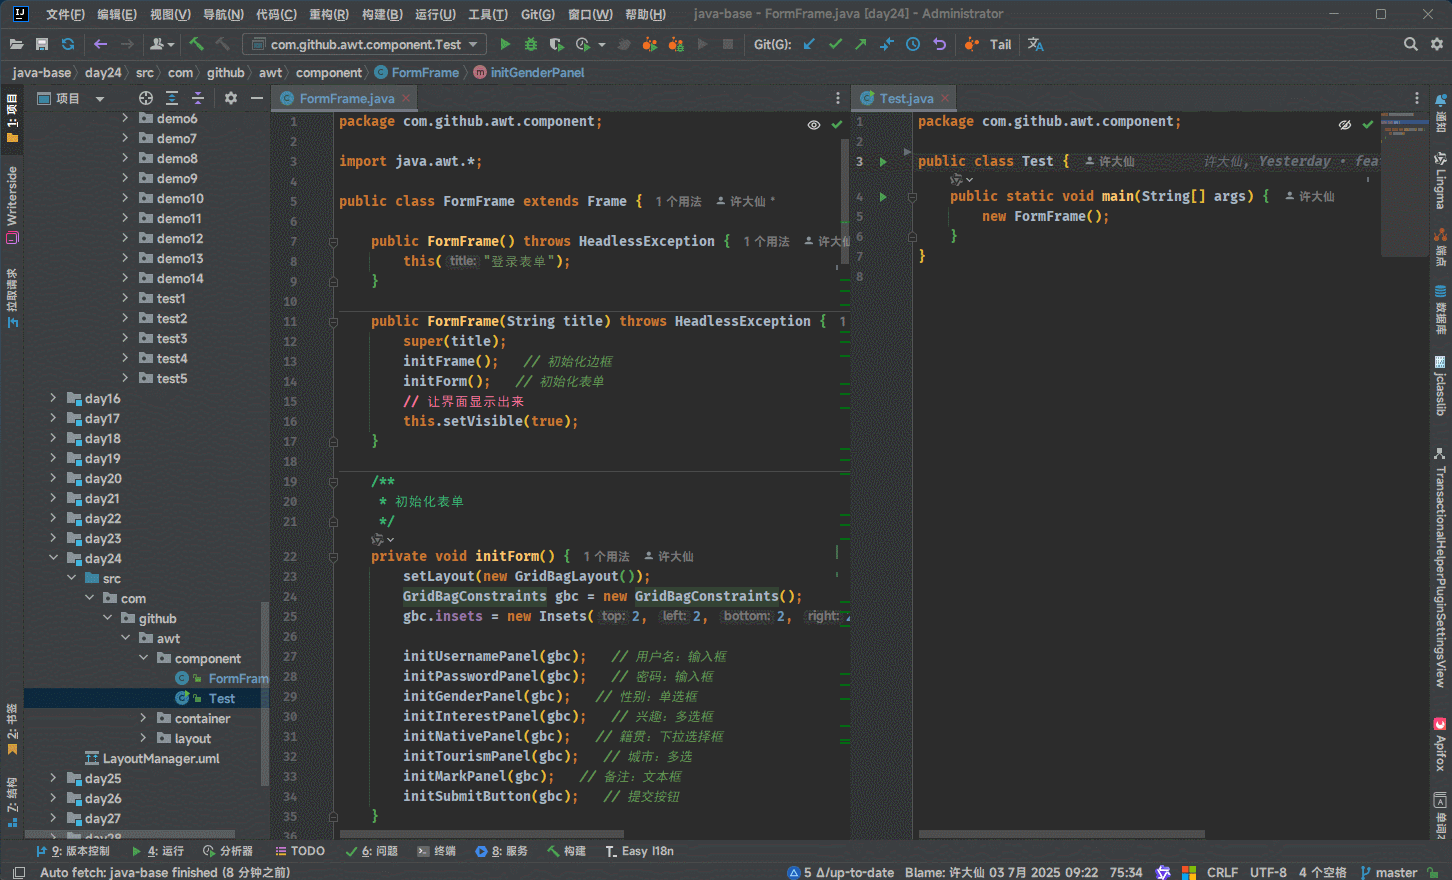
Task: Open the TODO tool window button
Action: pyautogui.click(x=299, y=851)
